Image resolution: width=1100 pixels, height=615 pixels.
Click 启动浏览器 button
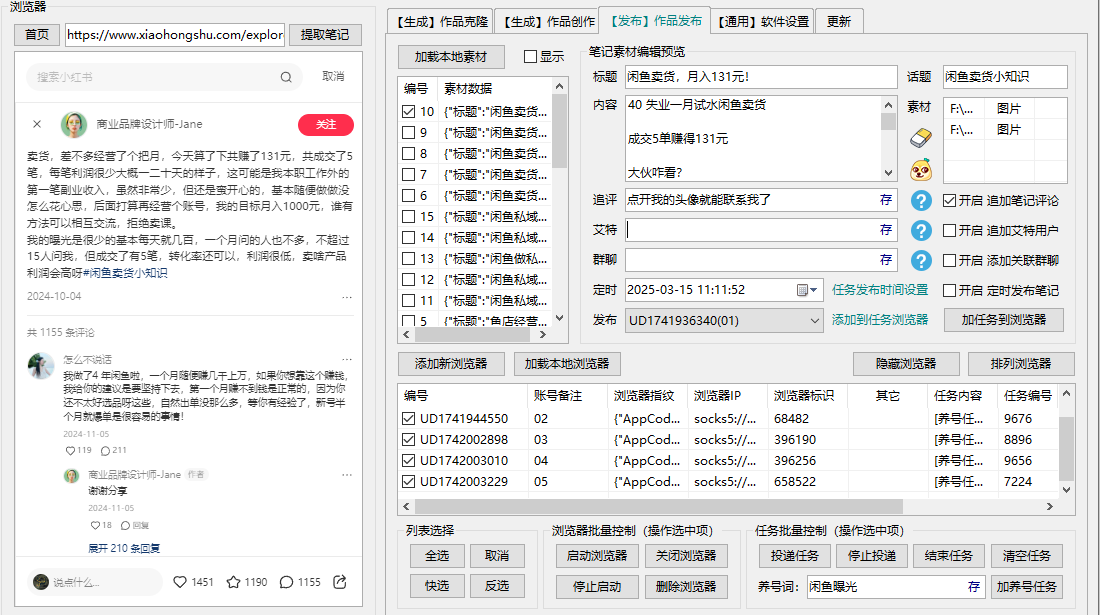(x=597, y=556)
